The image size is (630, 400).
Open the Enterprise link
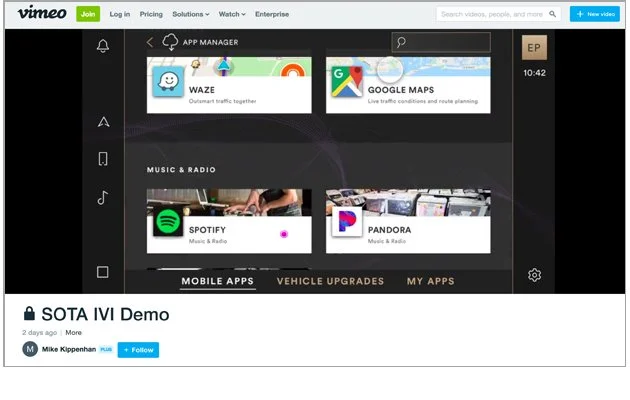[272, 14]
